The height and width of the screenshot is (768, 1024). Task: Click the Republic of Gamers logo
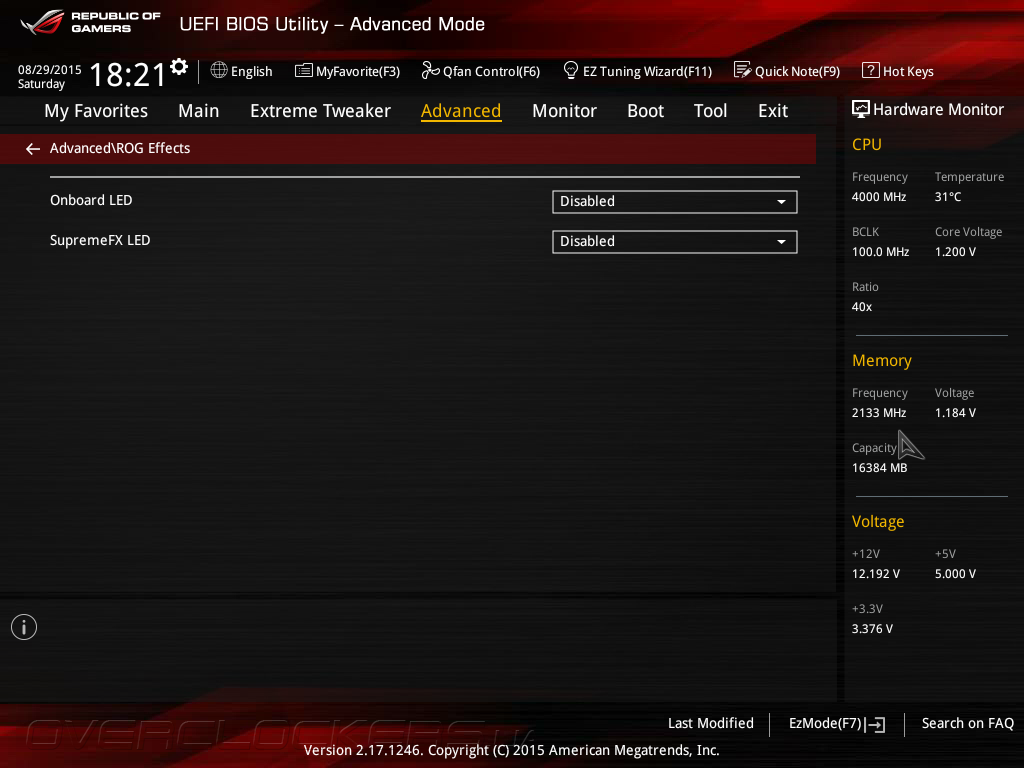tap(91, 22)
